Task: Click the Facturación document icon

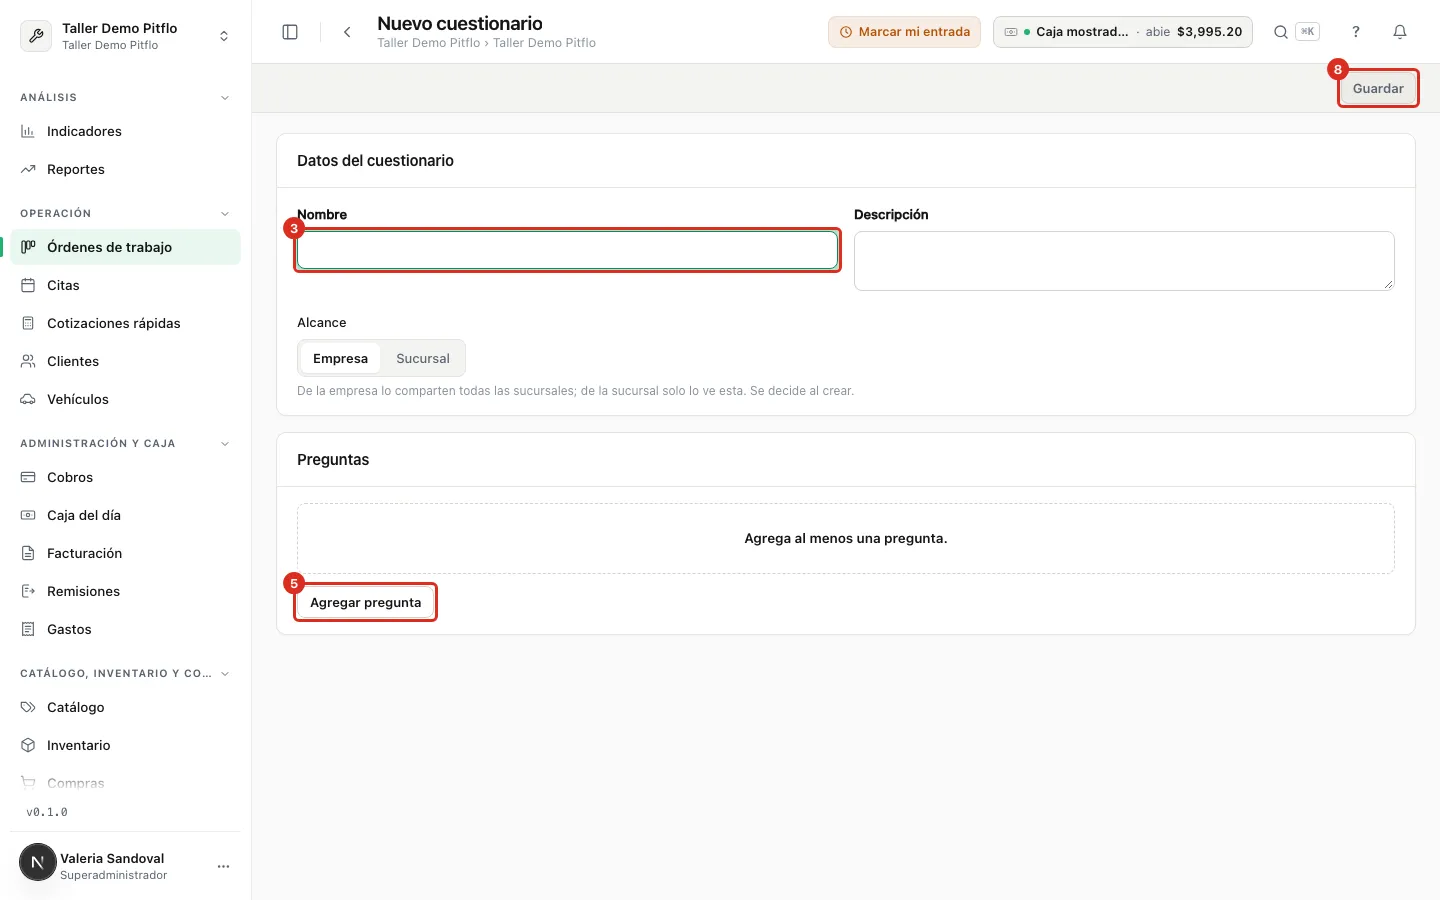Action: (x=28, y=553)
